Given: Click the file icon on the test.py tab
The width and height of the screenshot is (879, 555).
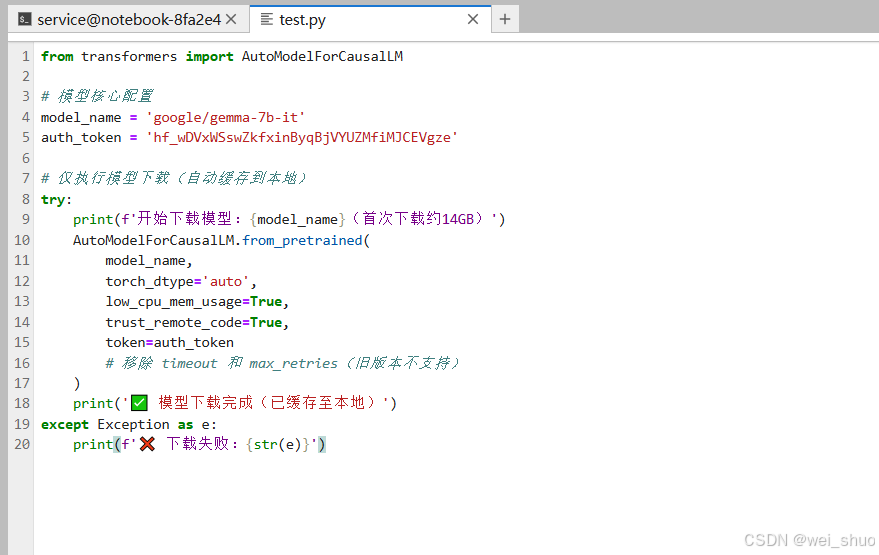Looking at the screenshot, I should 267,20.
